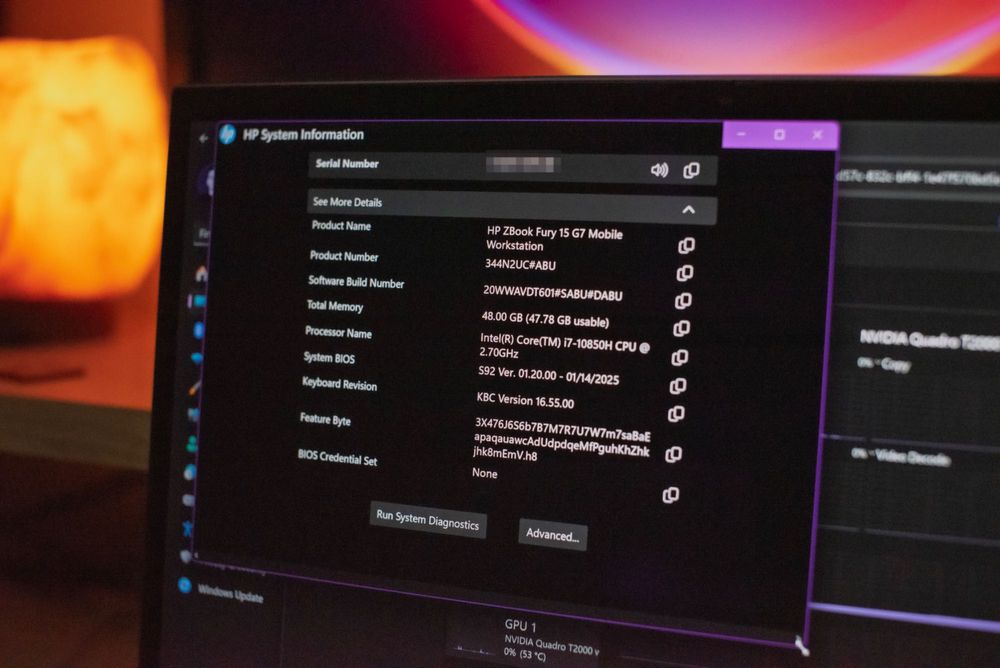The width and height of the screenshot is (1000, 668).
Task: Close the HP System Information window
Action: click(818, 135)
